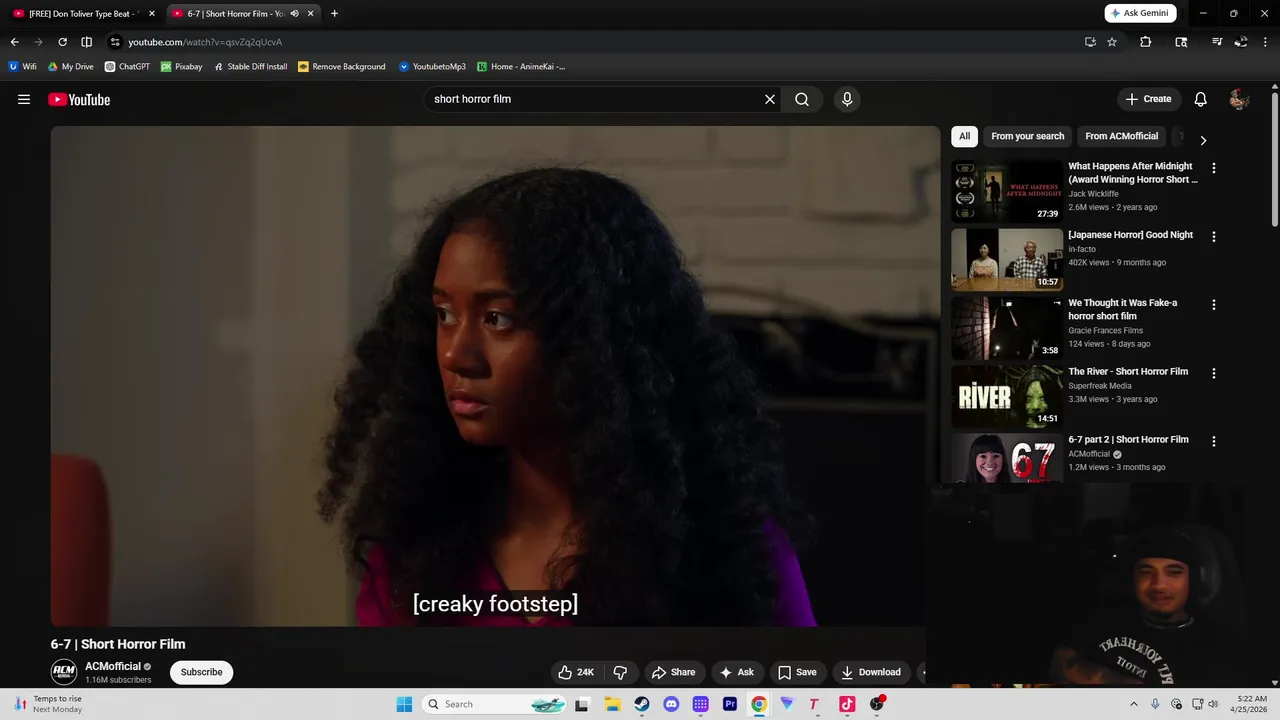1280x720 pixels.
Task: Open Stable Diff Install bookmark
Action: coord(250,67)
